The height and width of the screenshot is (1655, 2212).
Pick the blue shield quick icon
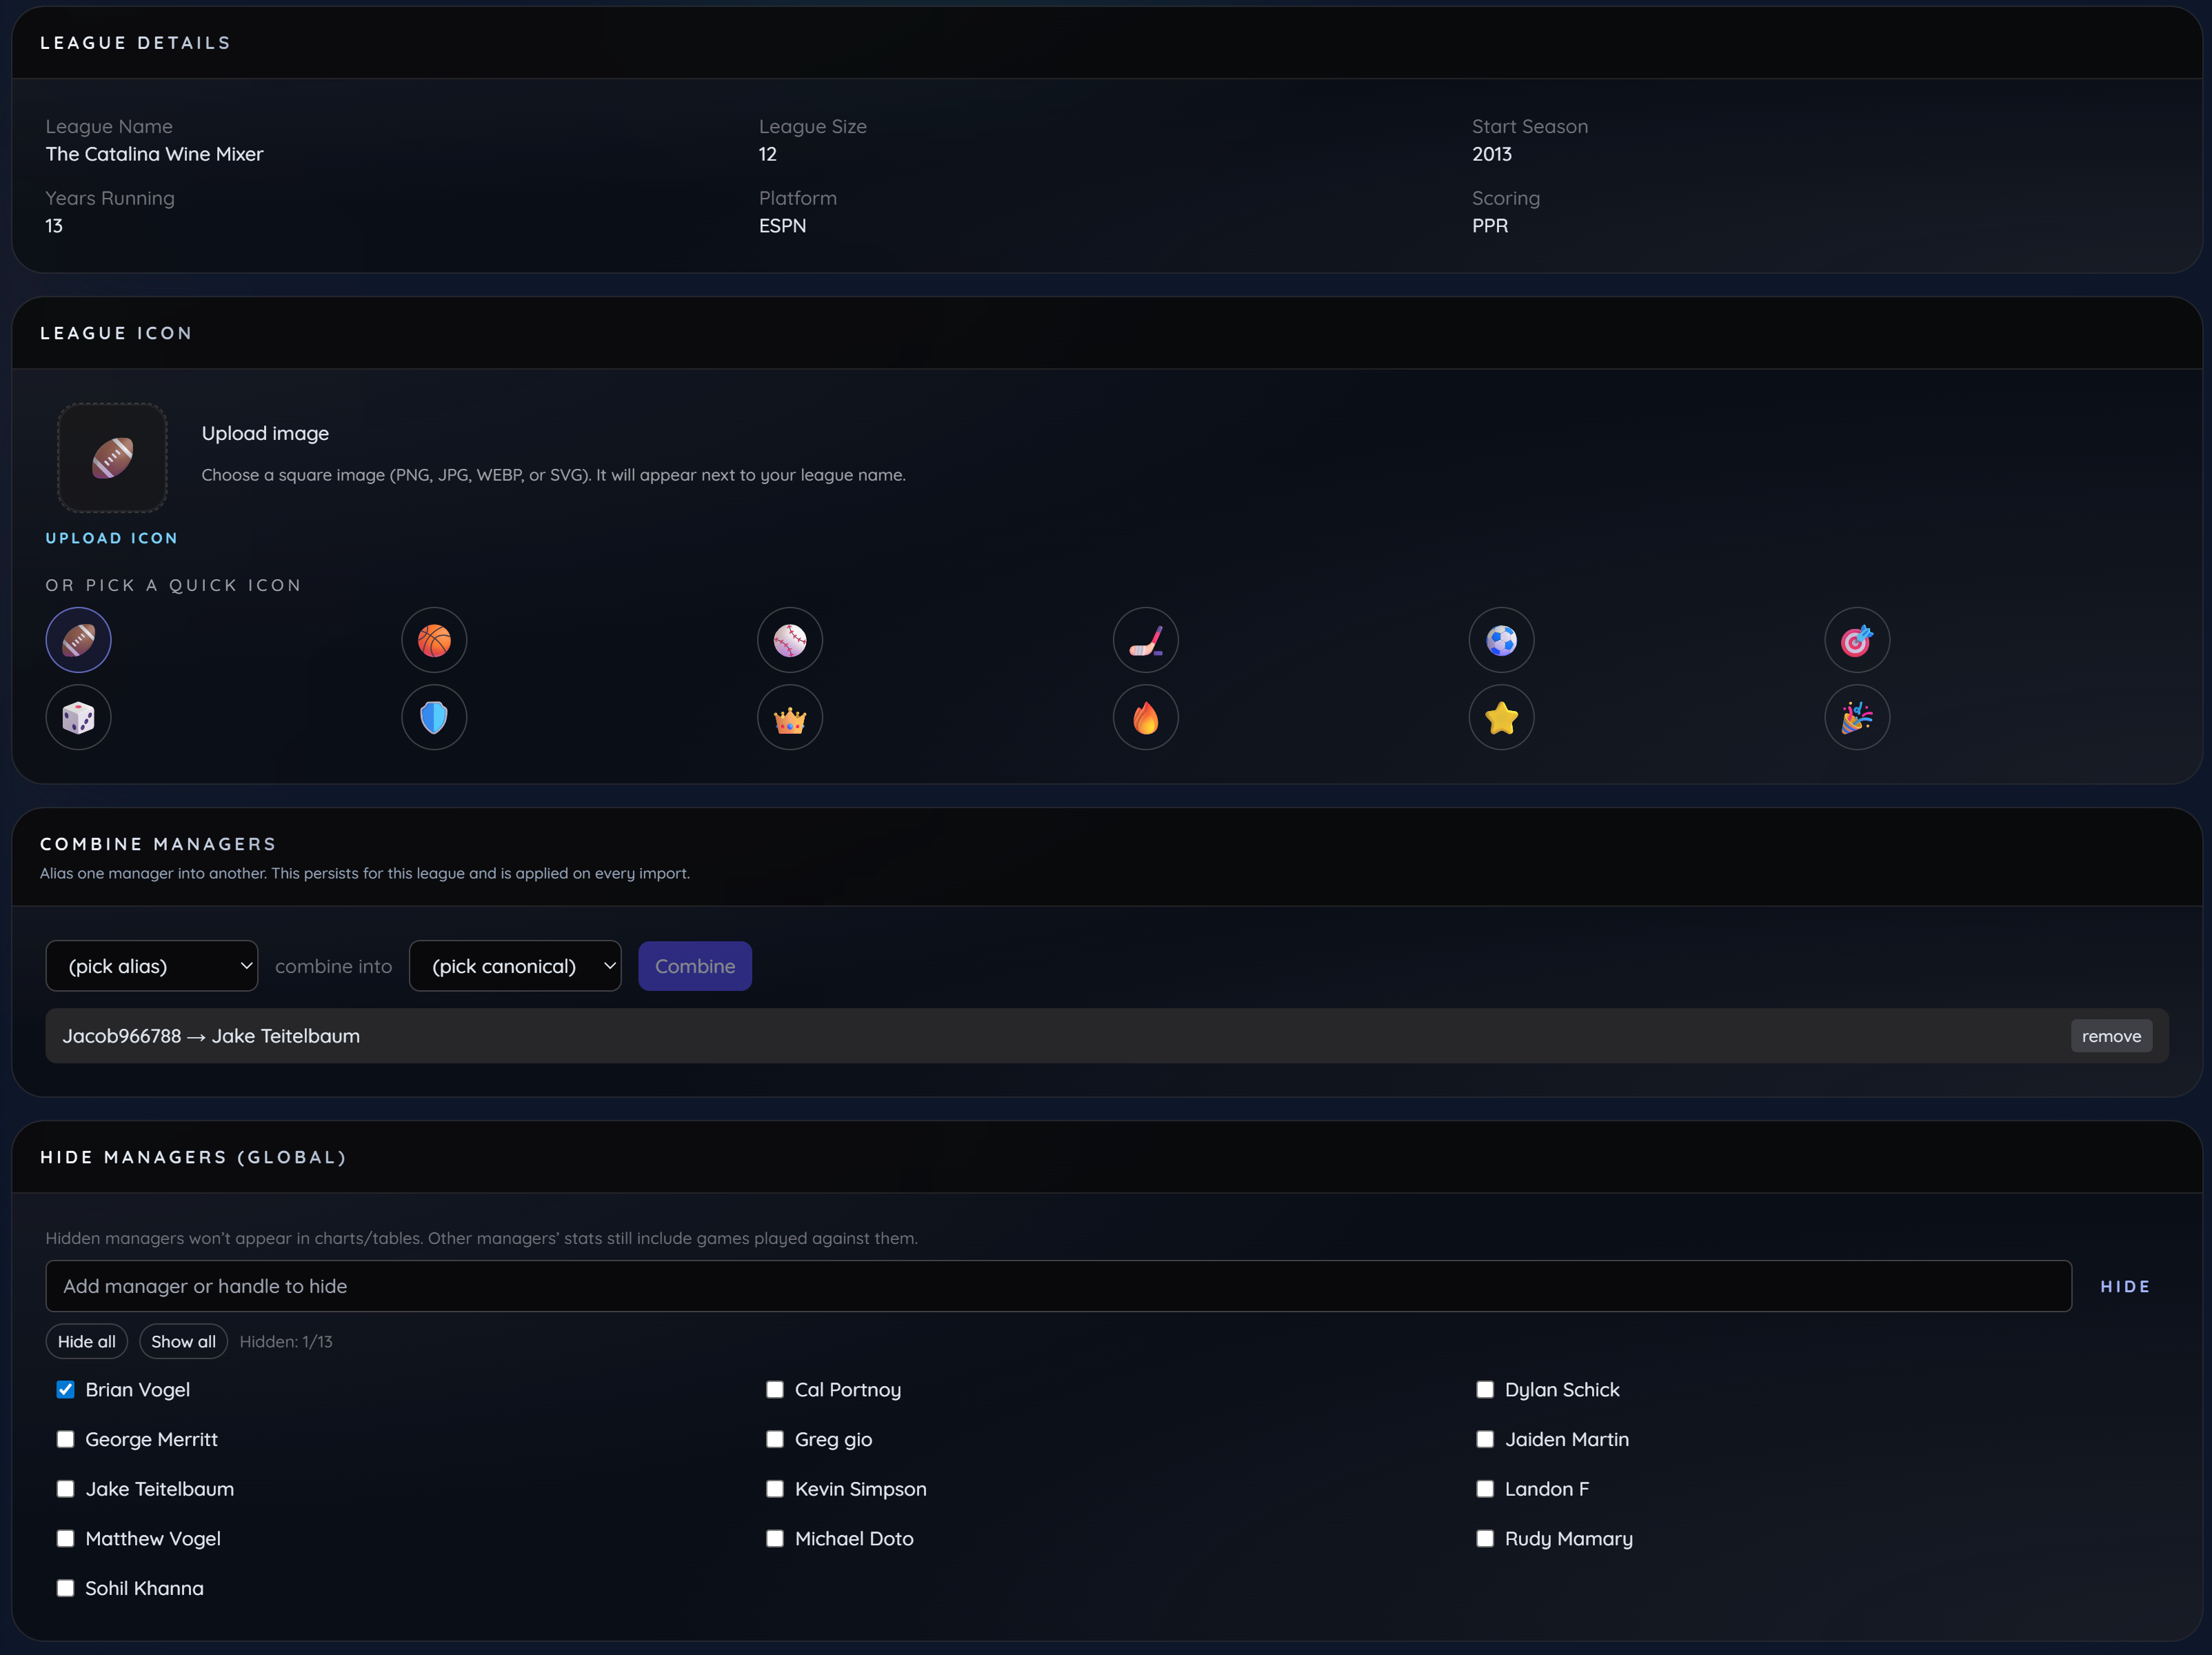tap(434, 717)
